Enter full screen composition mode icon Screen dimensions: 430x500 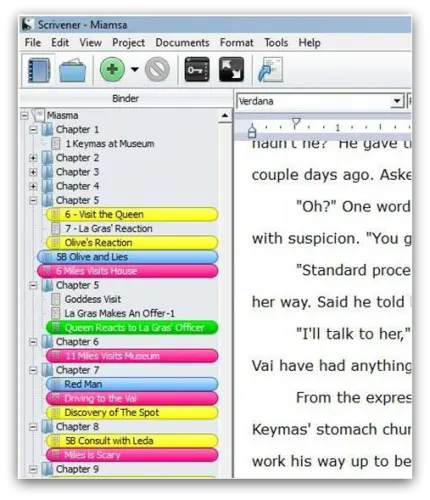coord(231,69)
